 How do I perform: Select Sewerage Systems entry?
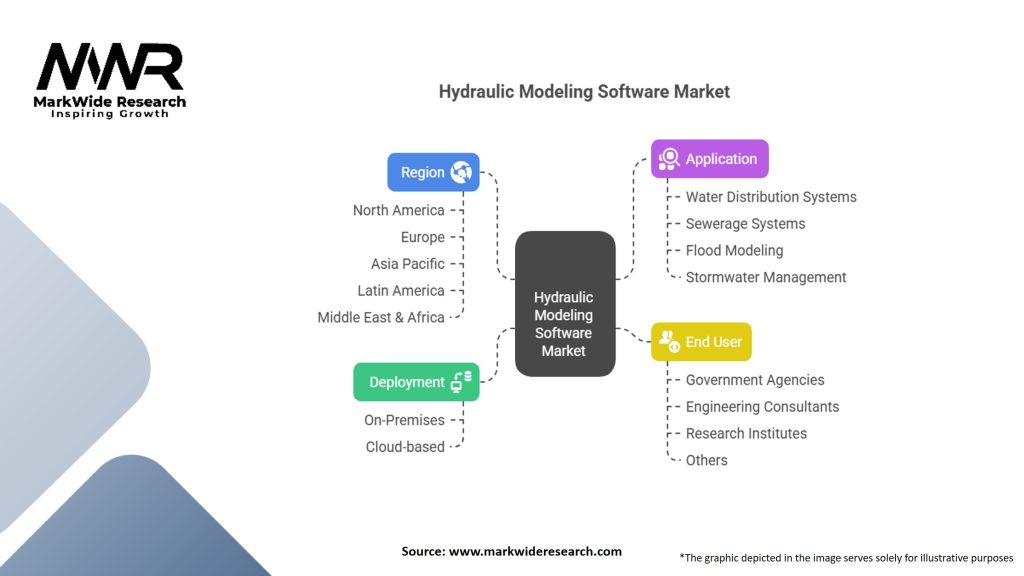click(745, 223)
